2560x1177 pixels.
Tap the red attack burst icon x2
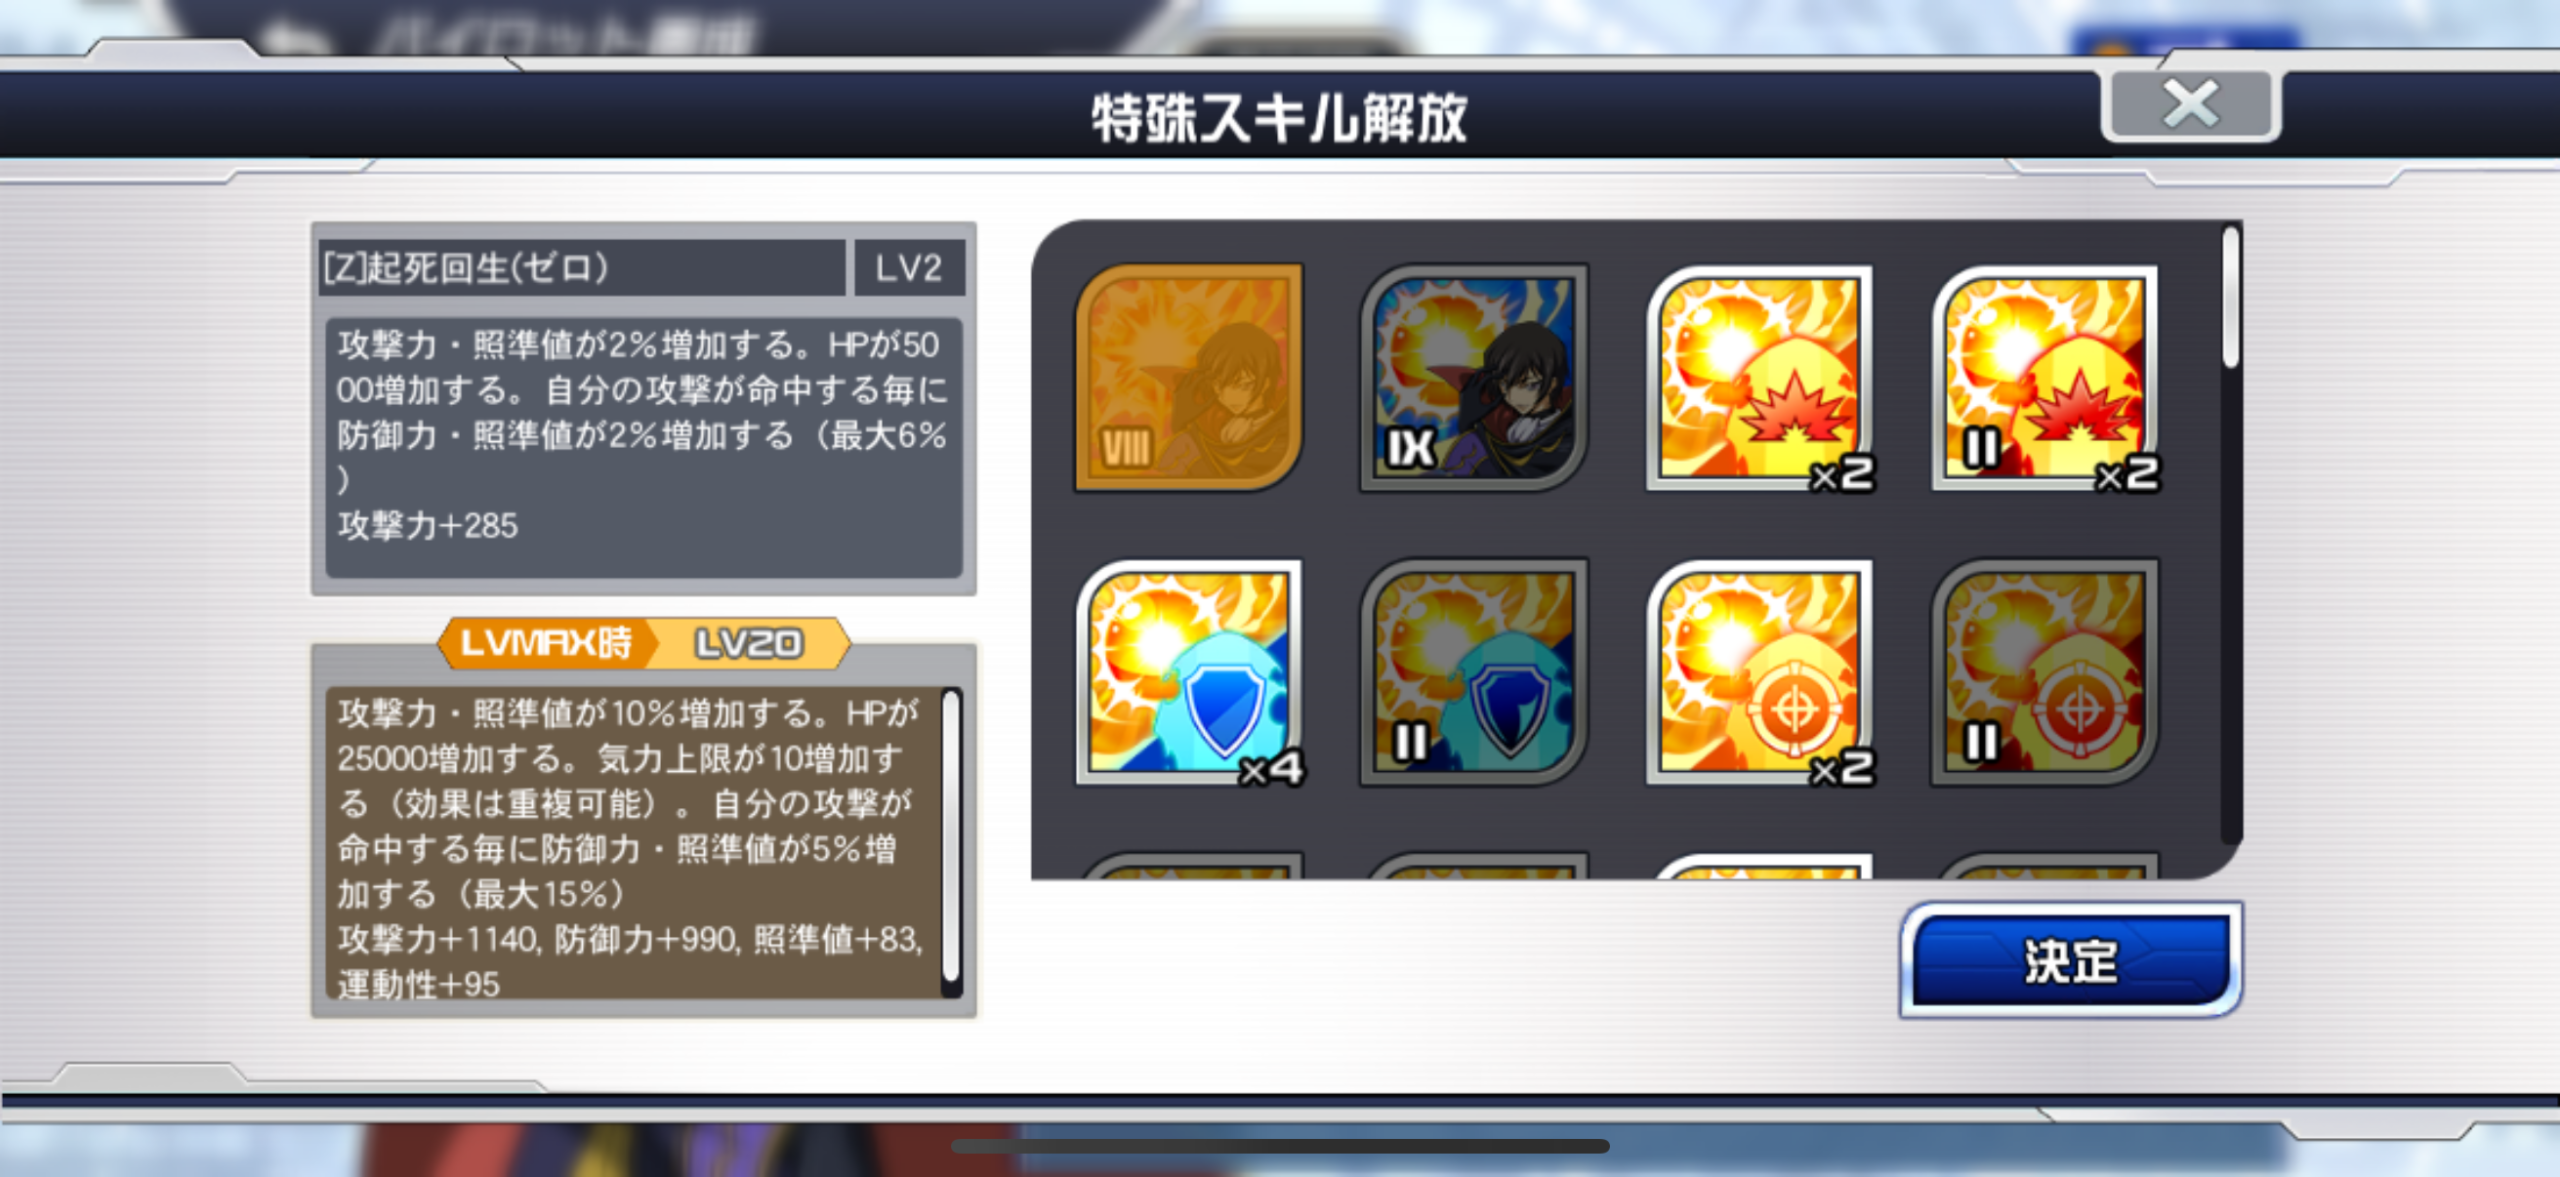[x=1760, y=377]
